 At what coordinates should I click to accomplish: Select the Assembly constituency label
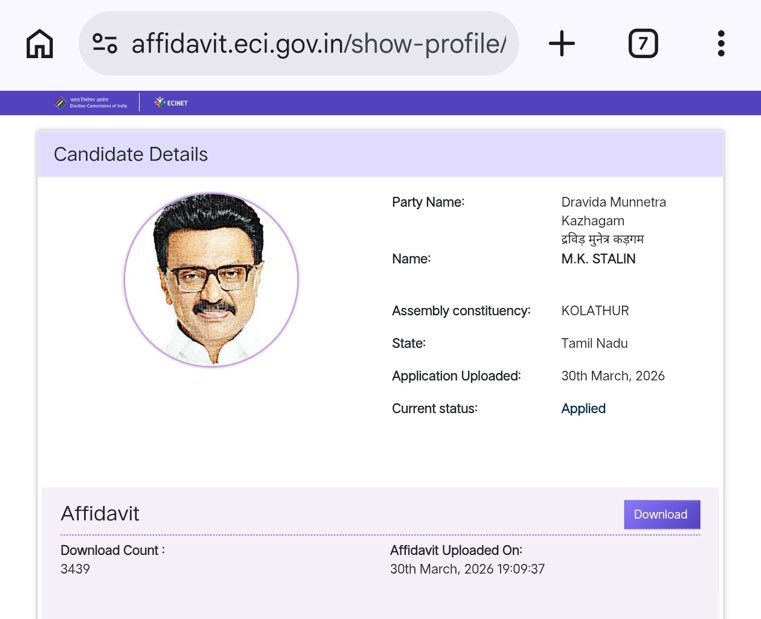(x=461, y=311)
